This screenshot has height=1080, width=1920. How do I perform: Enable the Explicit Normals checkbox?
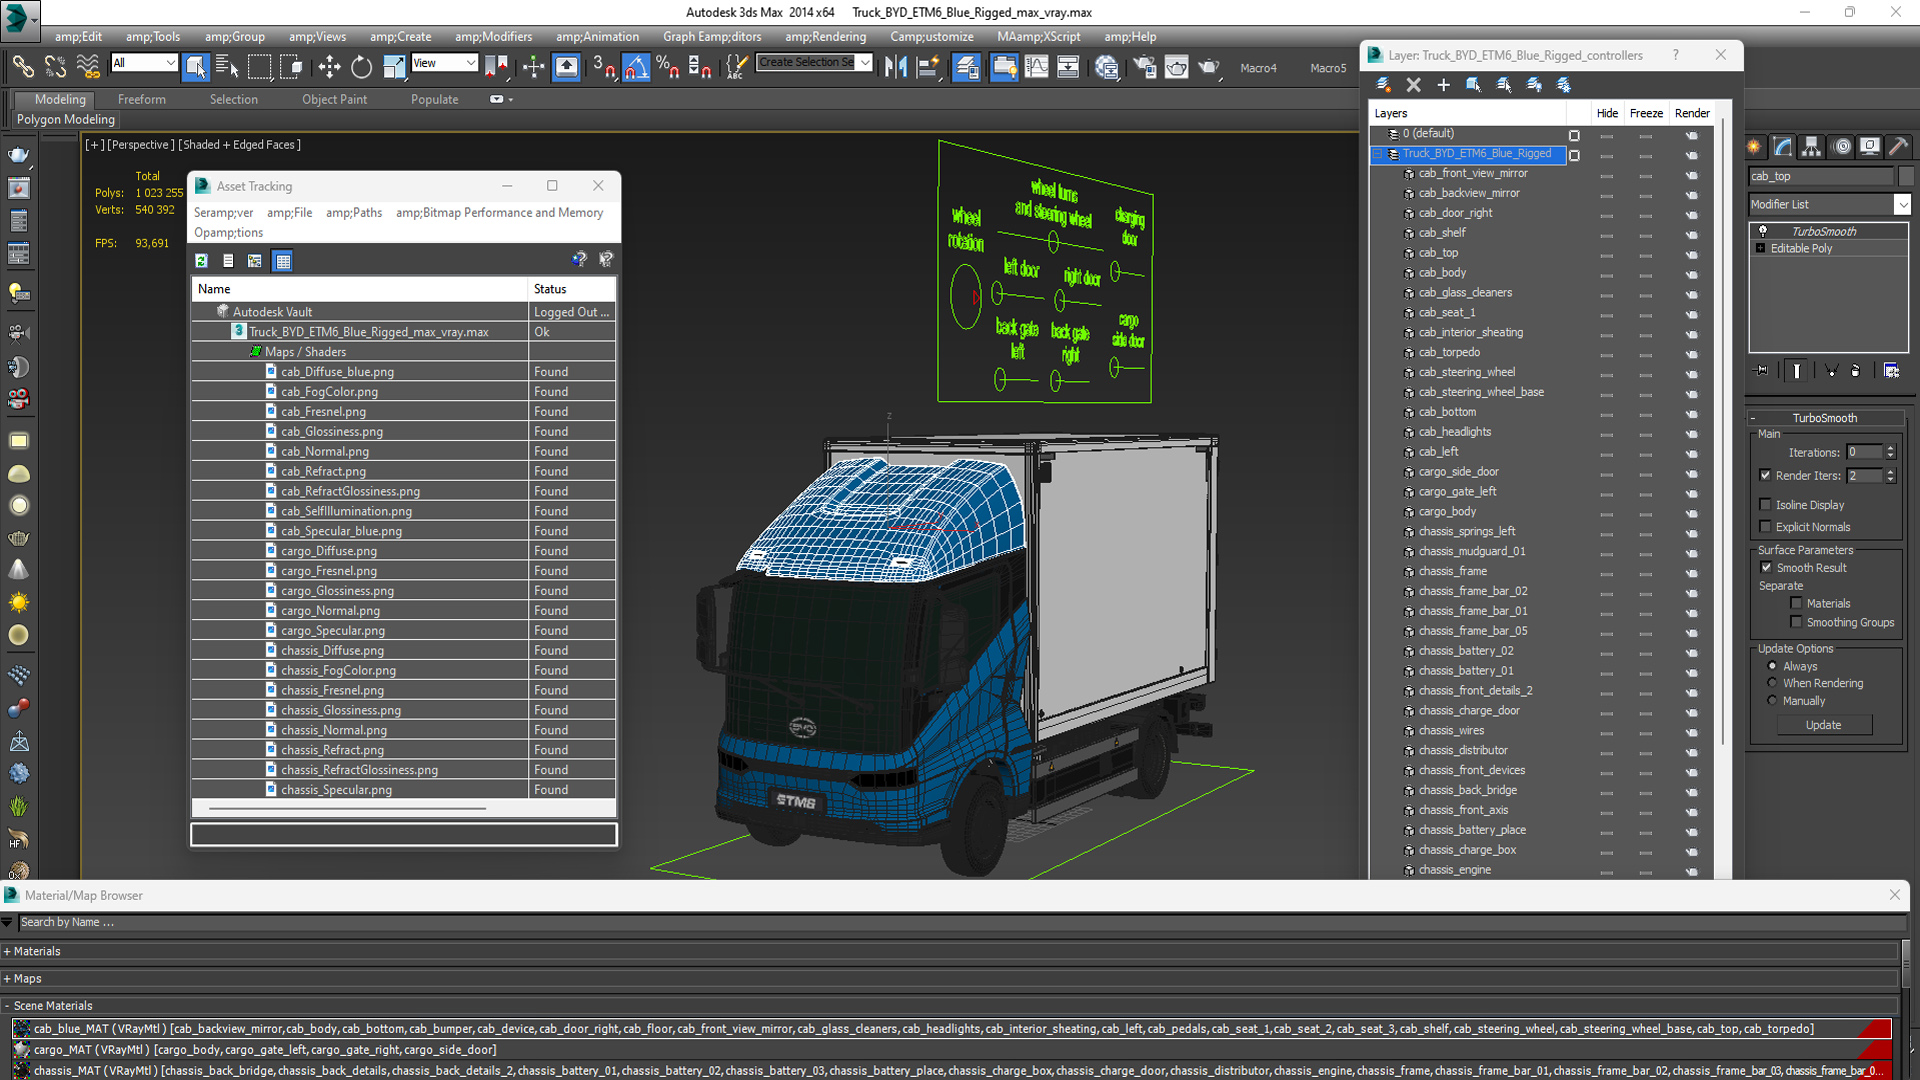tap(1765, 527)
